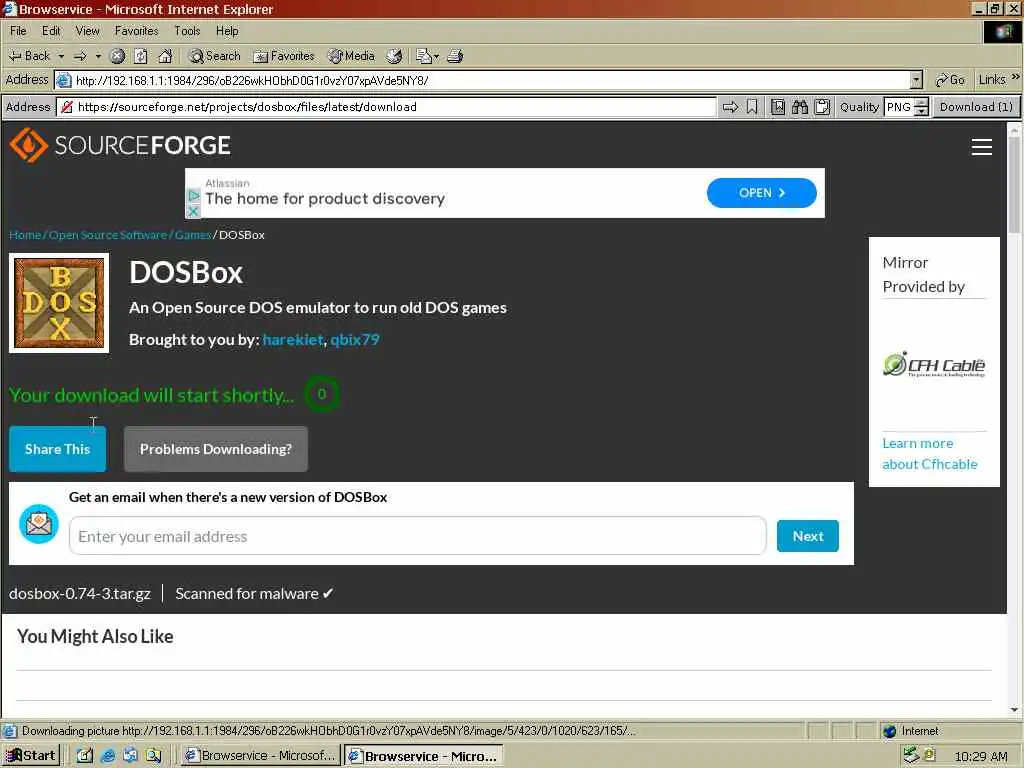The height and width of the screenshot is (768, 1024).
Task: Expand the Links toolbar chevron
Action: point(1015,77)
